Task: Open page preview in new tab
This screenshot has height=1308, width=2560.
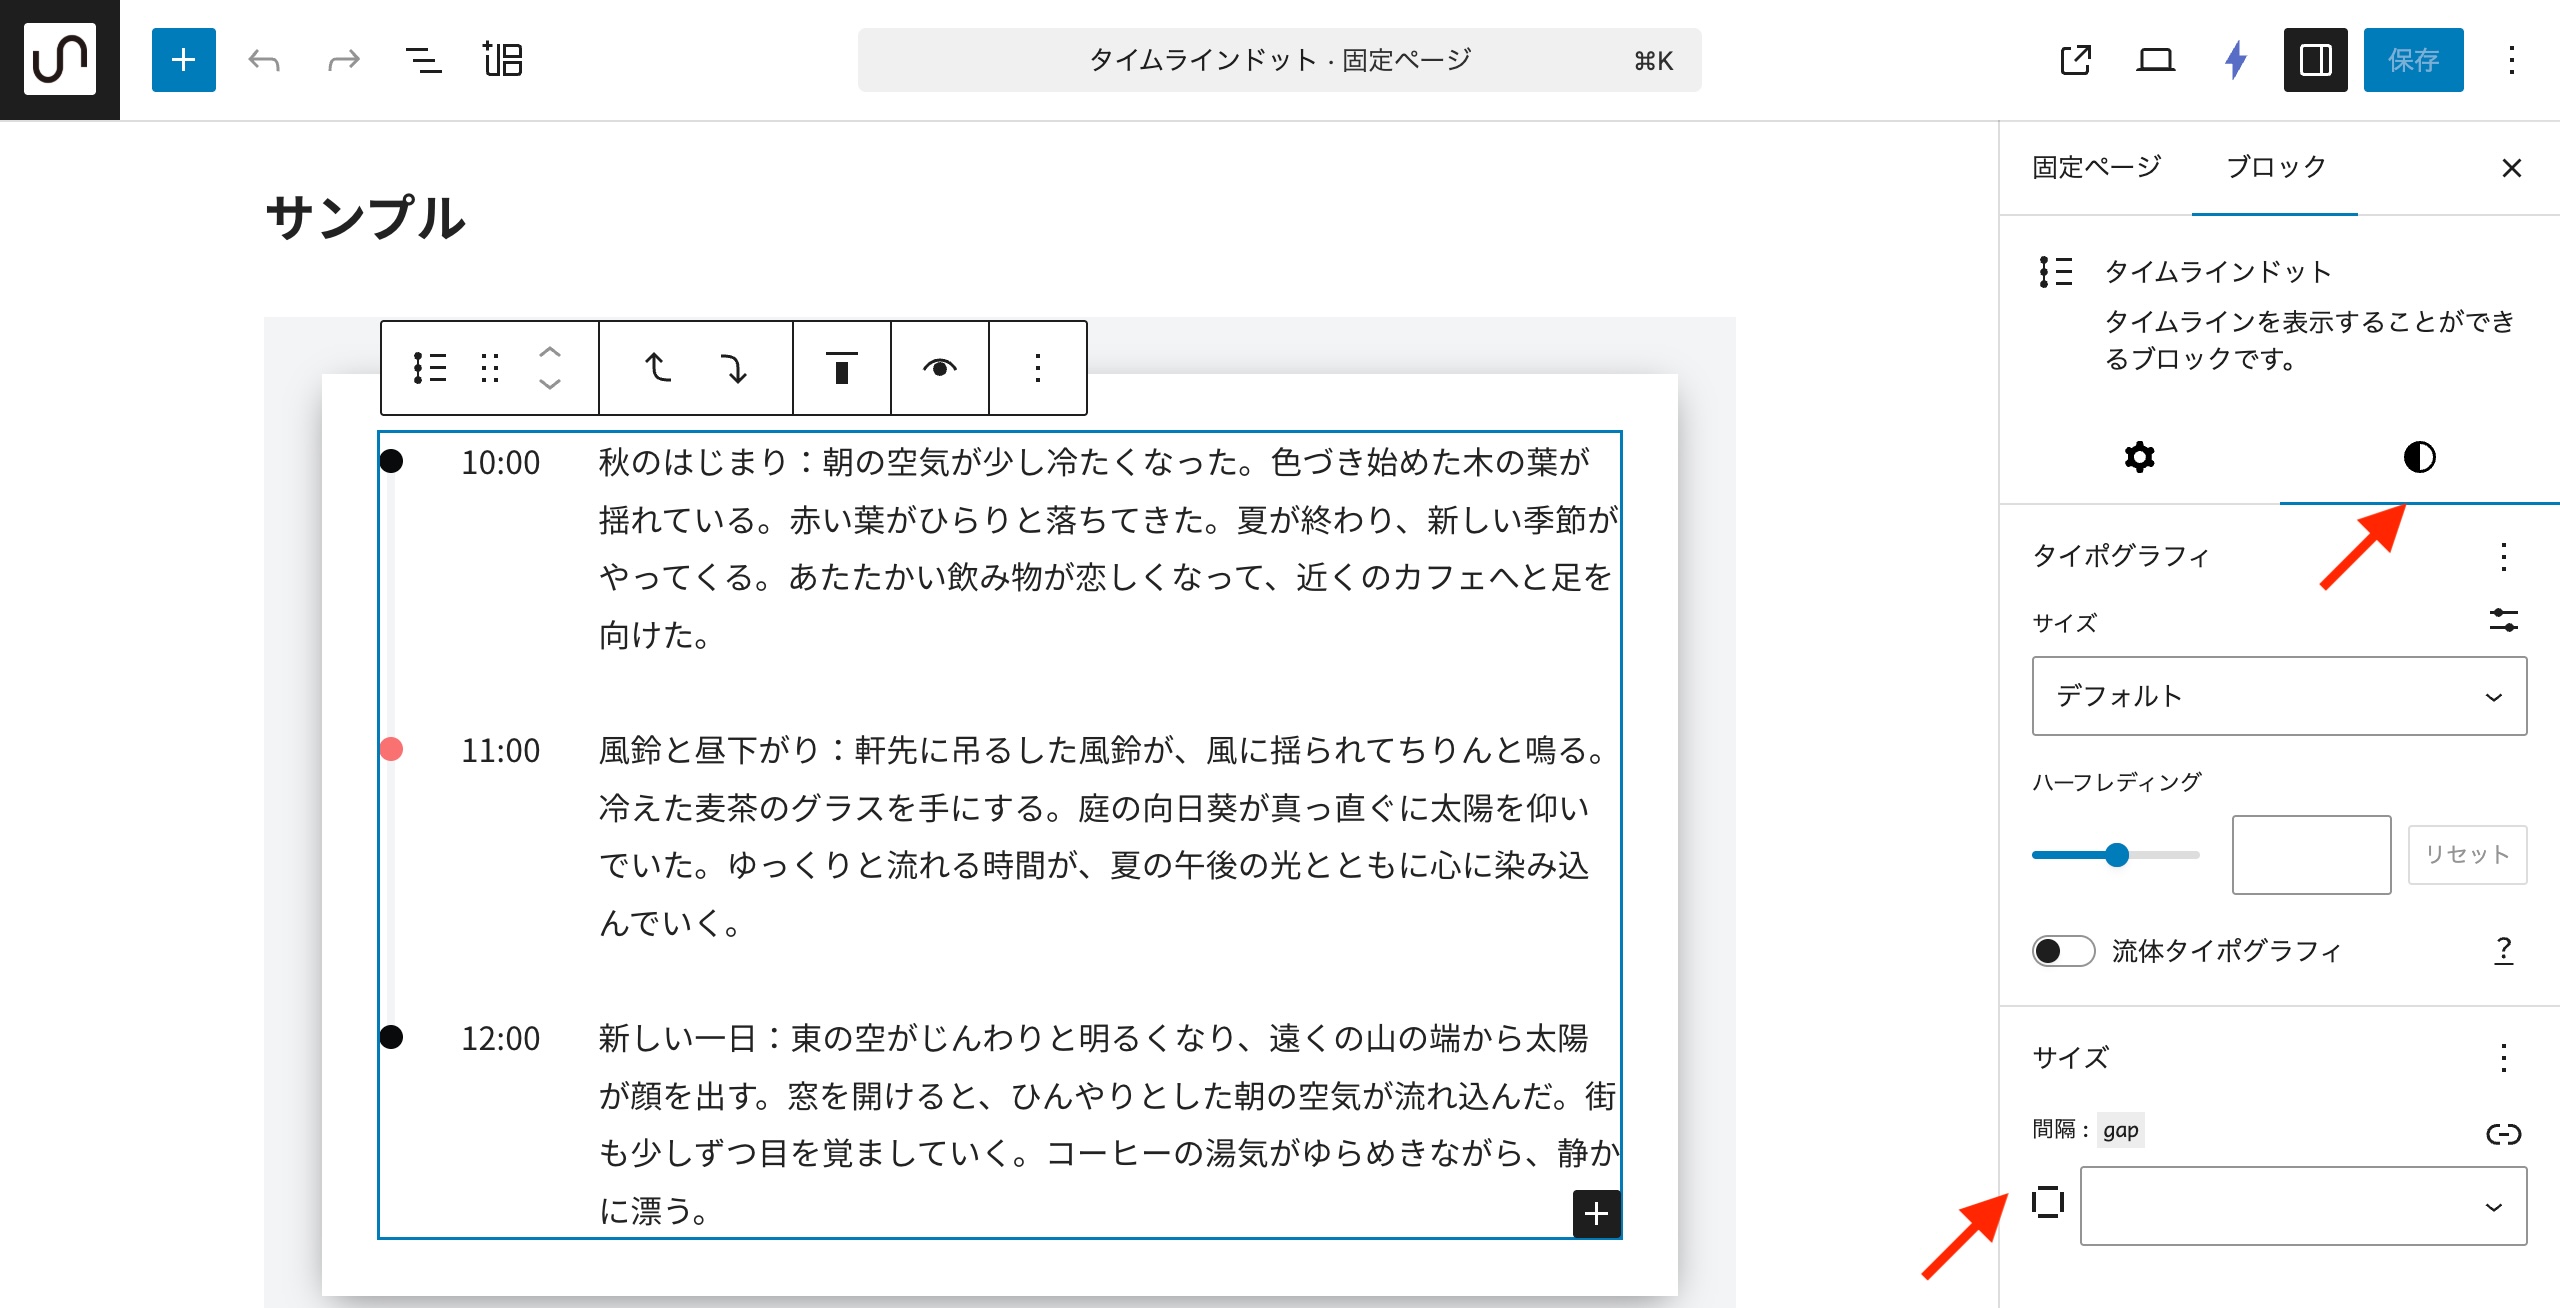Action: (x=2075, y=60)
